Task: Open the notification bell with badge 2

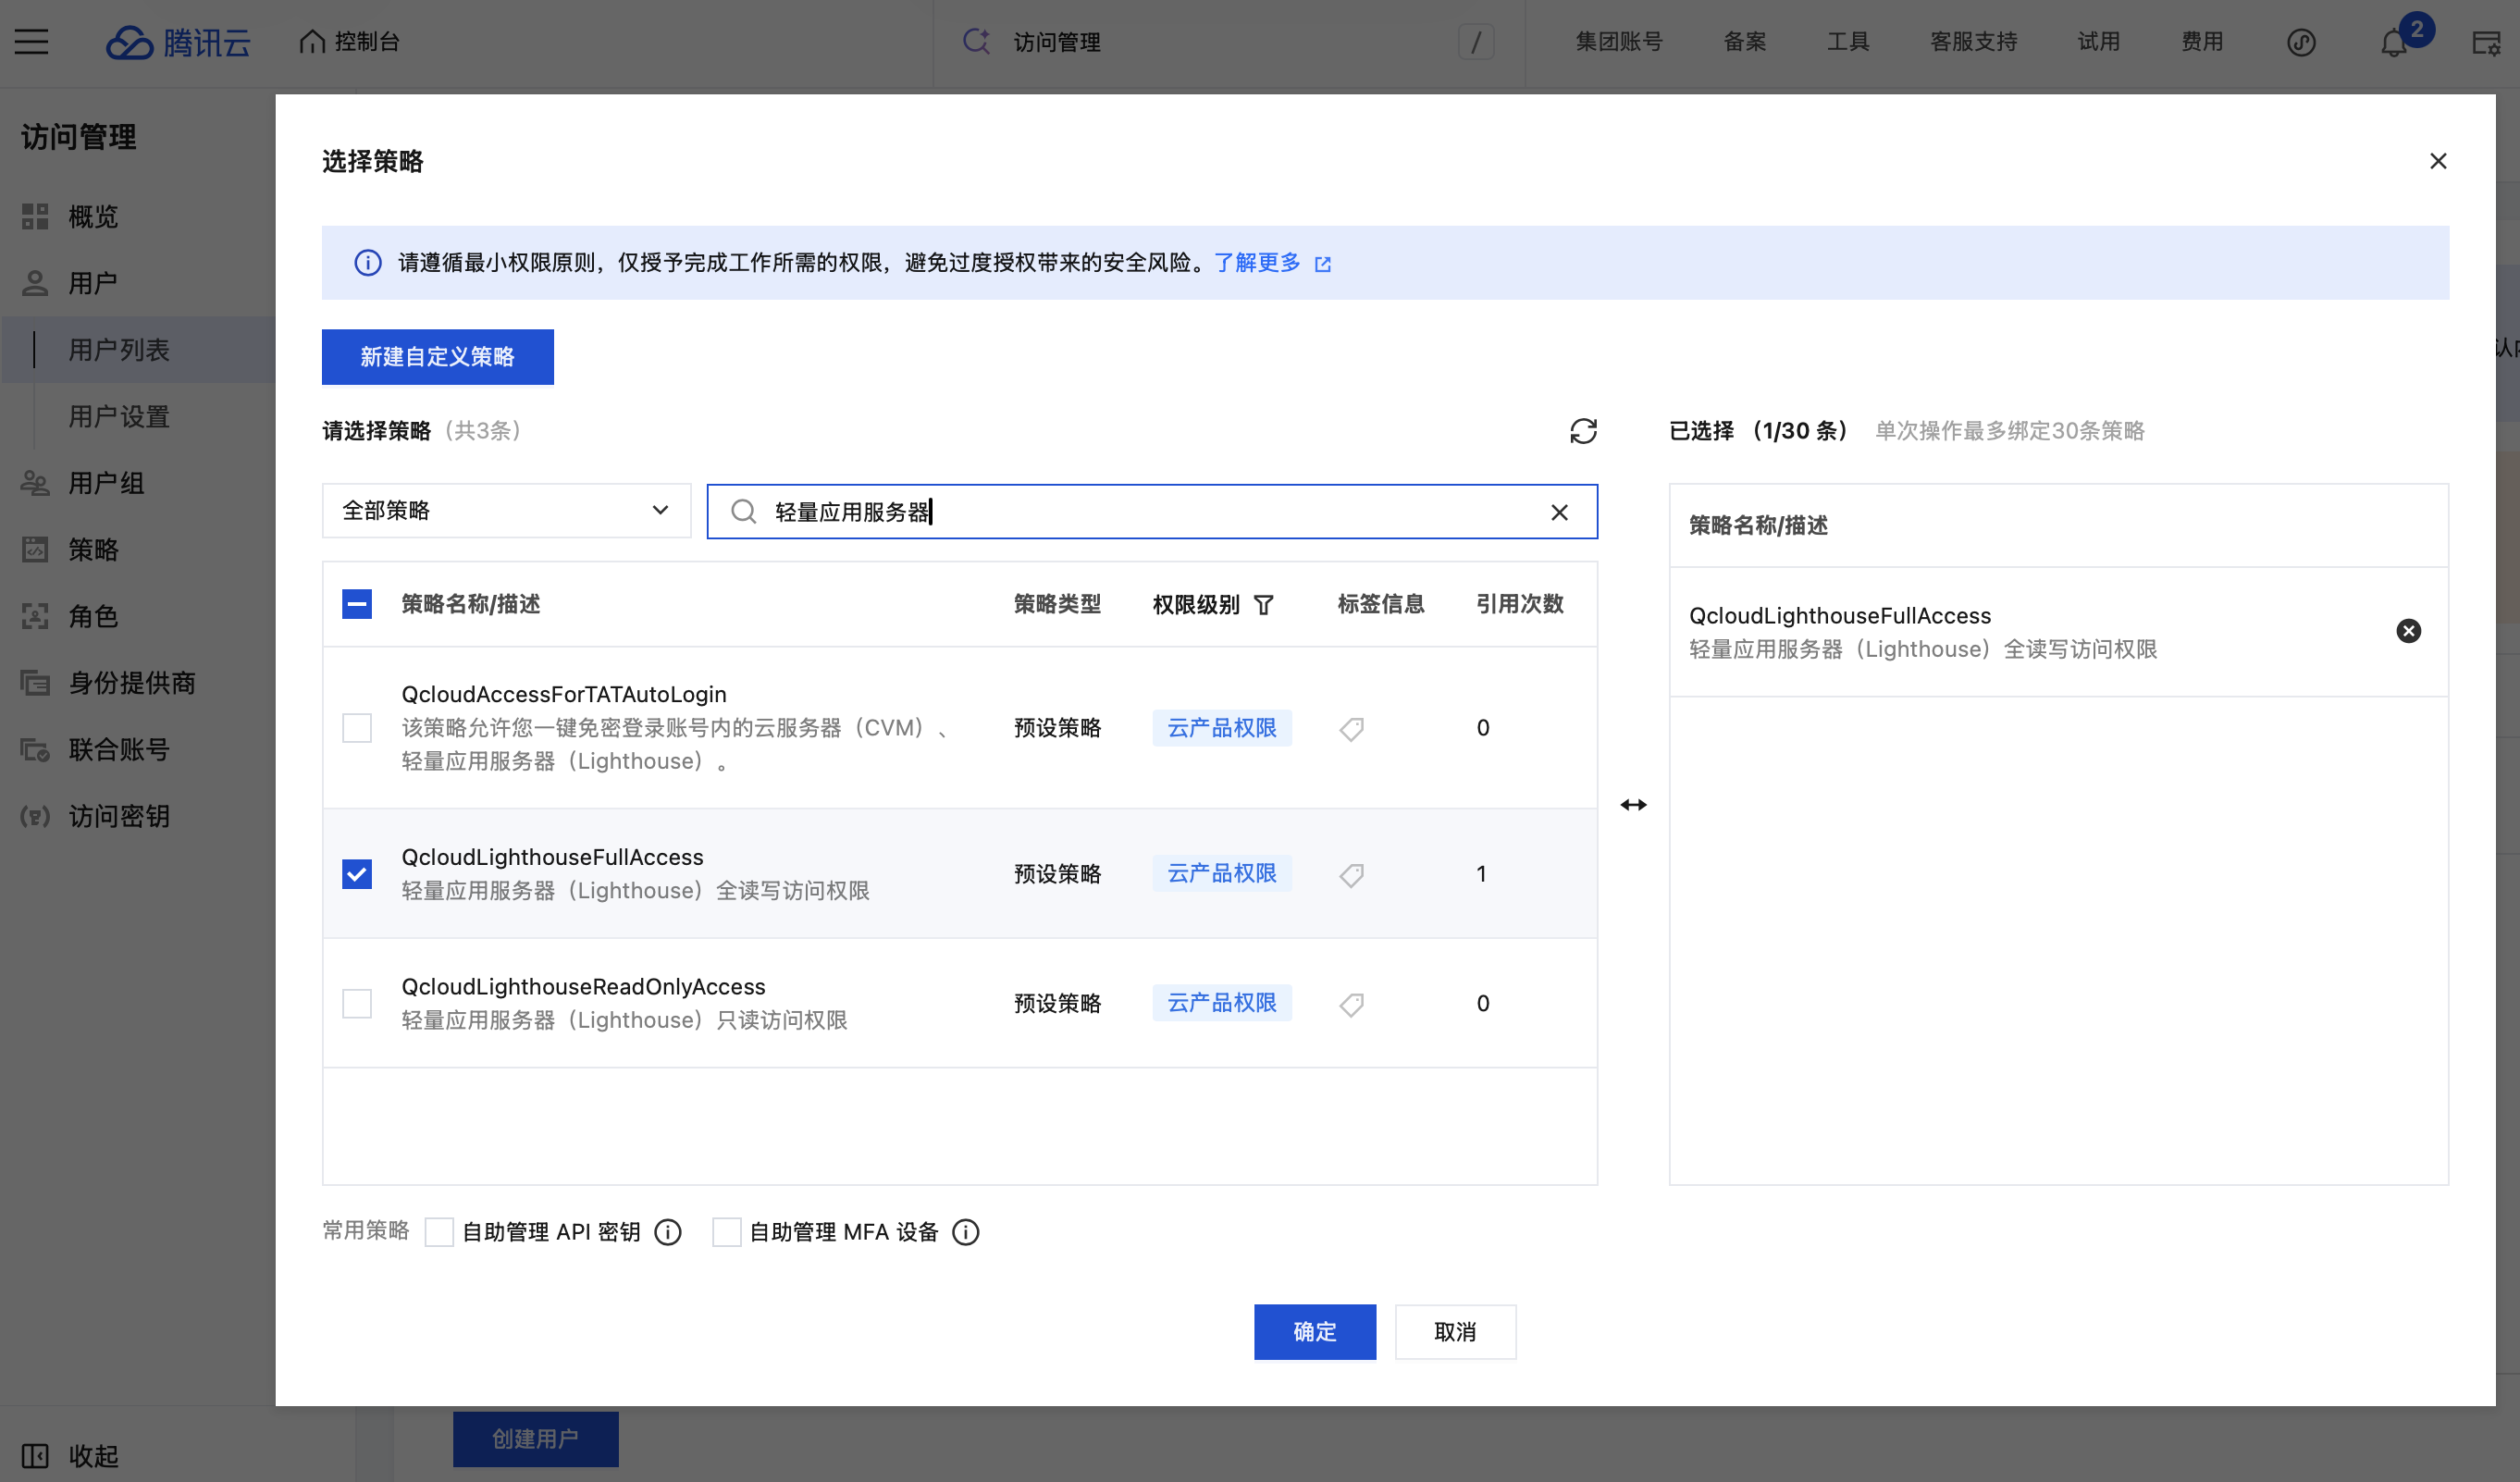Action: pos(2394,42)
